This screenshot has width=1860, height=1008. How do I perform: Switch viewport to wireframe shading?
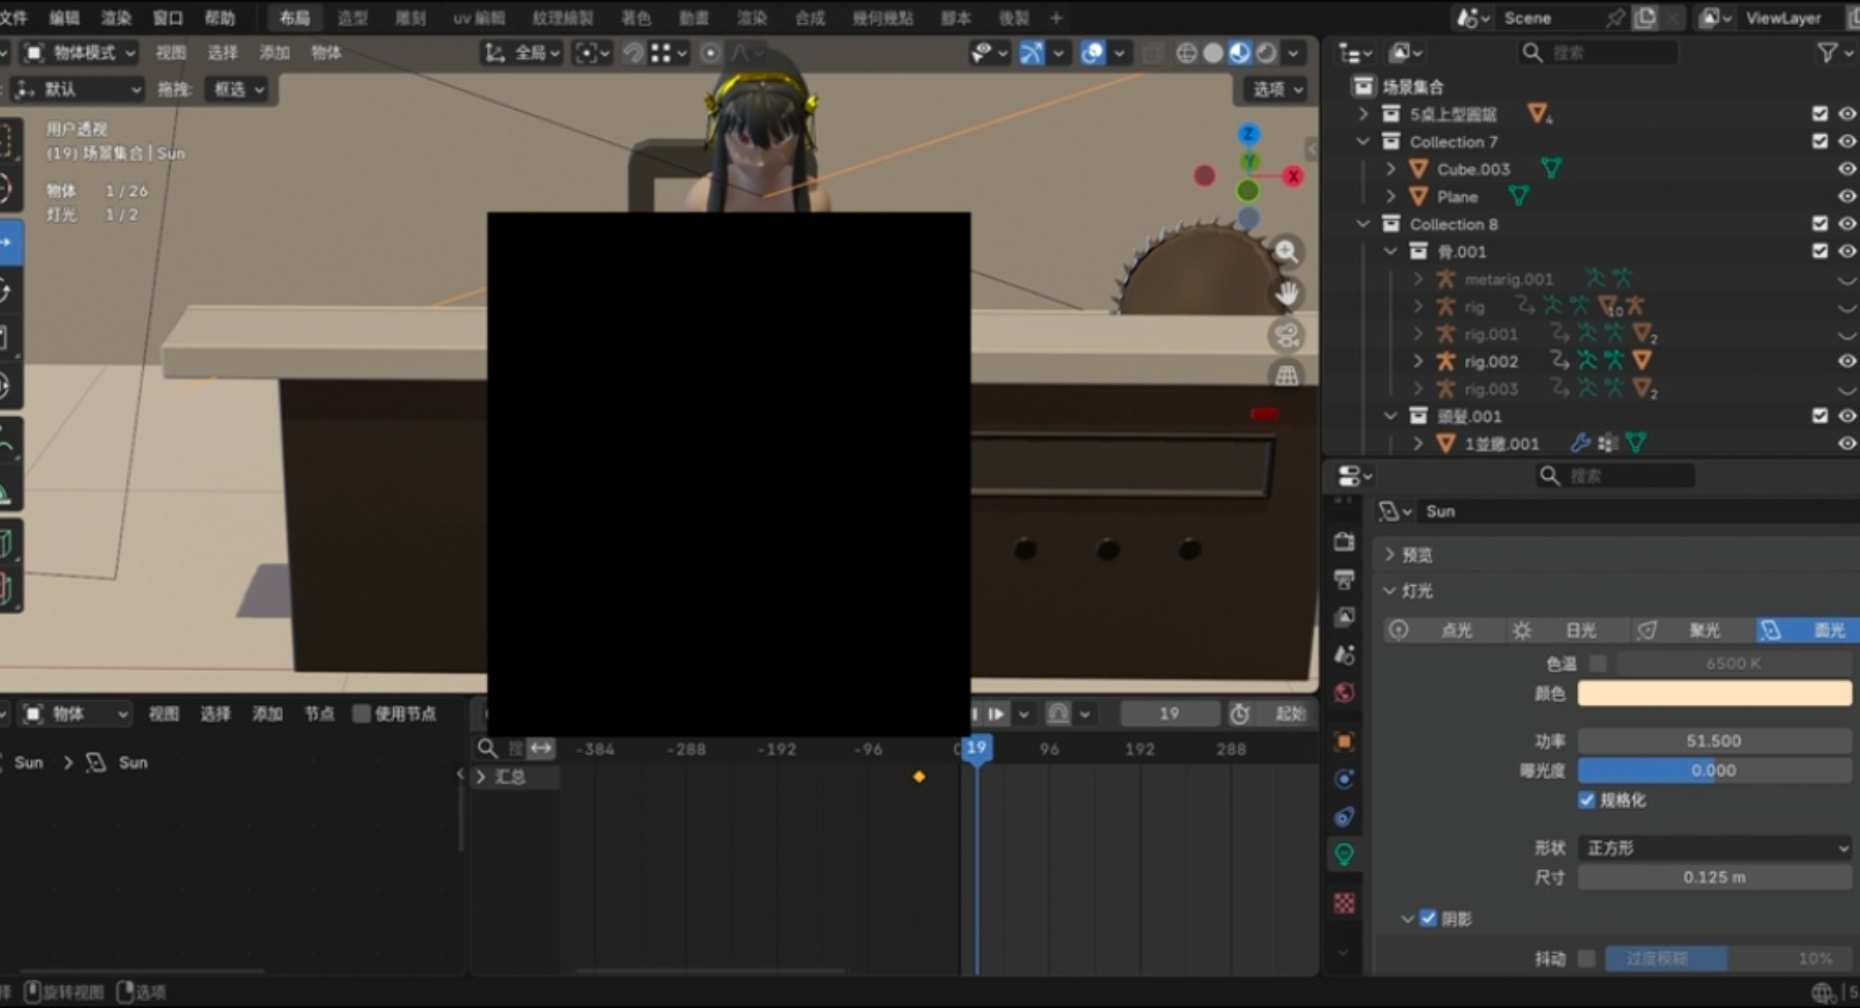[x=1186, y=53]
